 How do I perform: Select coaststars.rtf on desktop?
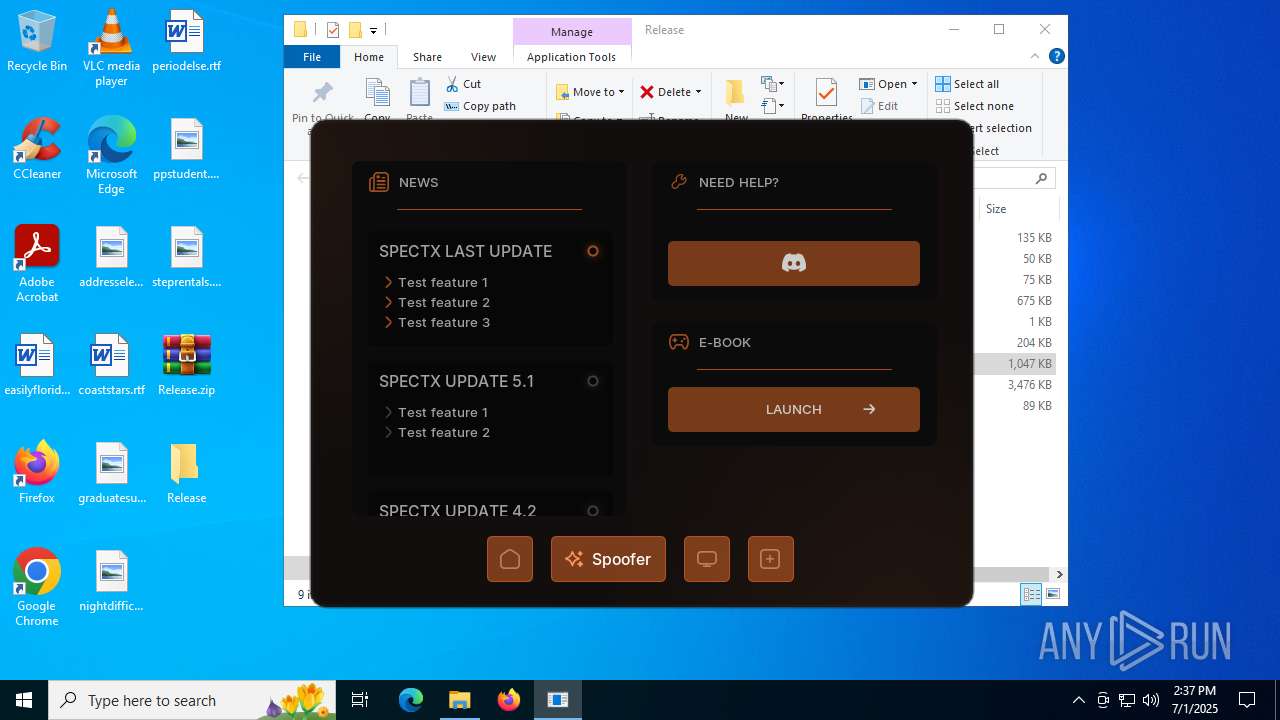[x=111, y=365]
